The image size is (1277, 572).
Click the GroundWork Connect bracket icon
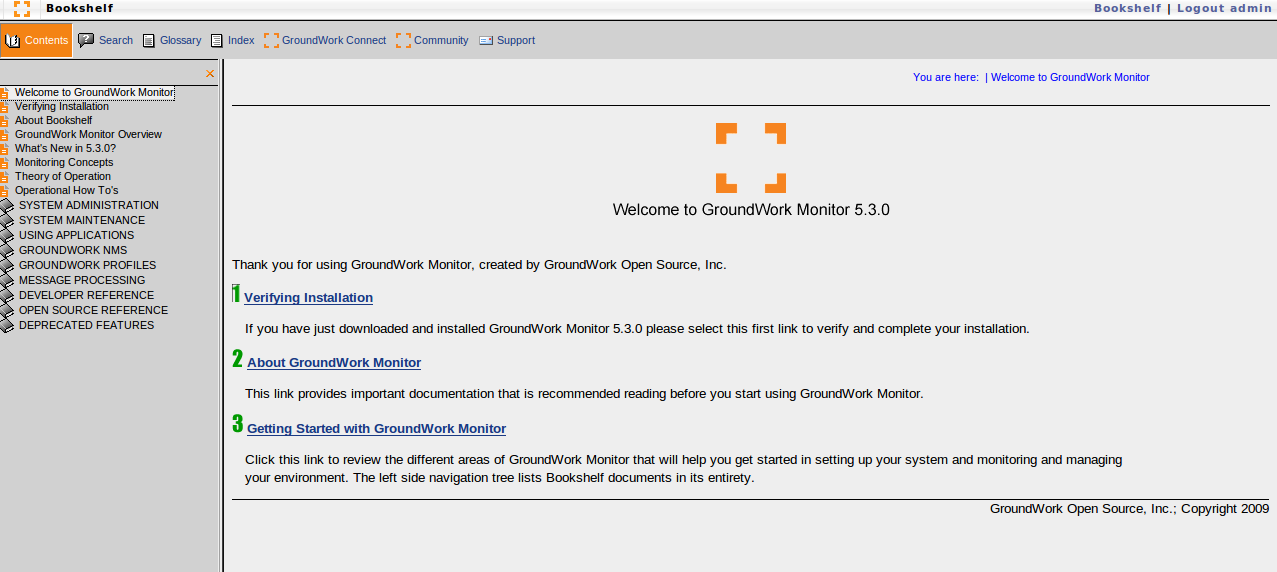271,41
